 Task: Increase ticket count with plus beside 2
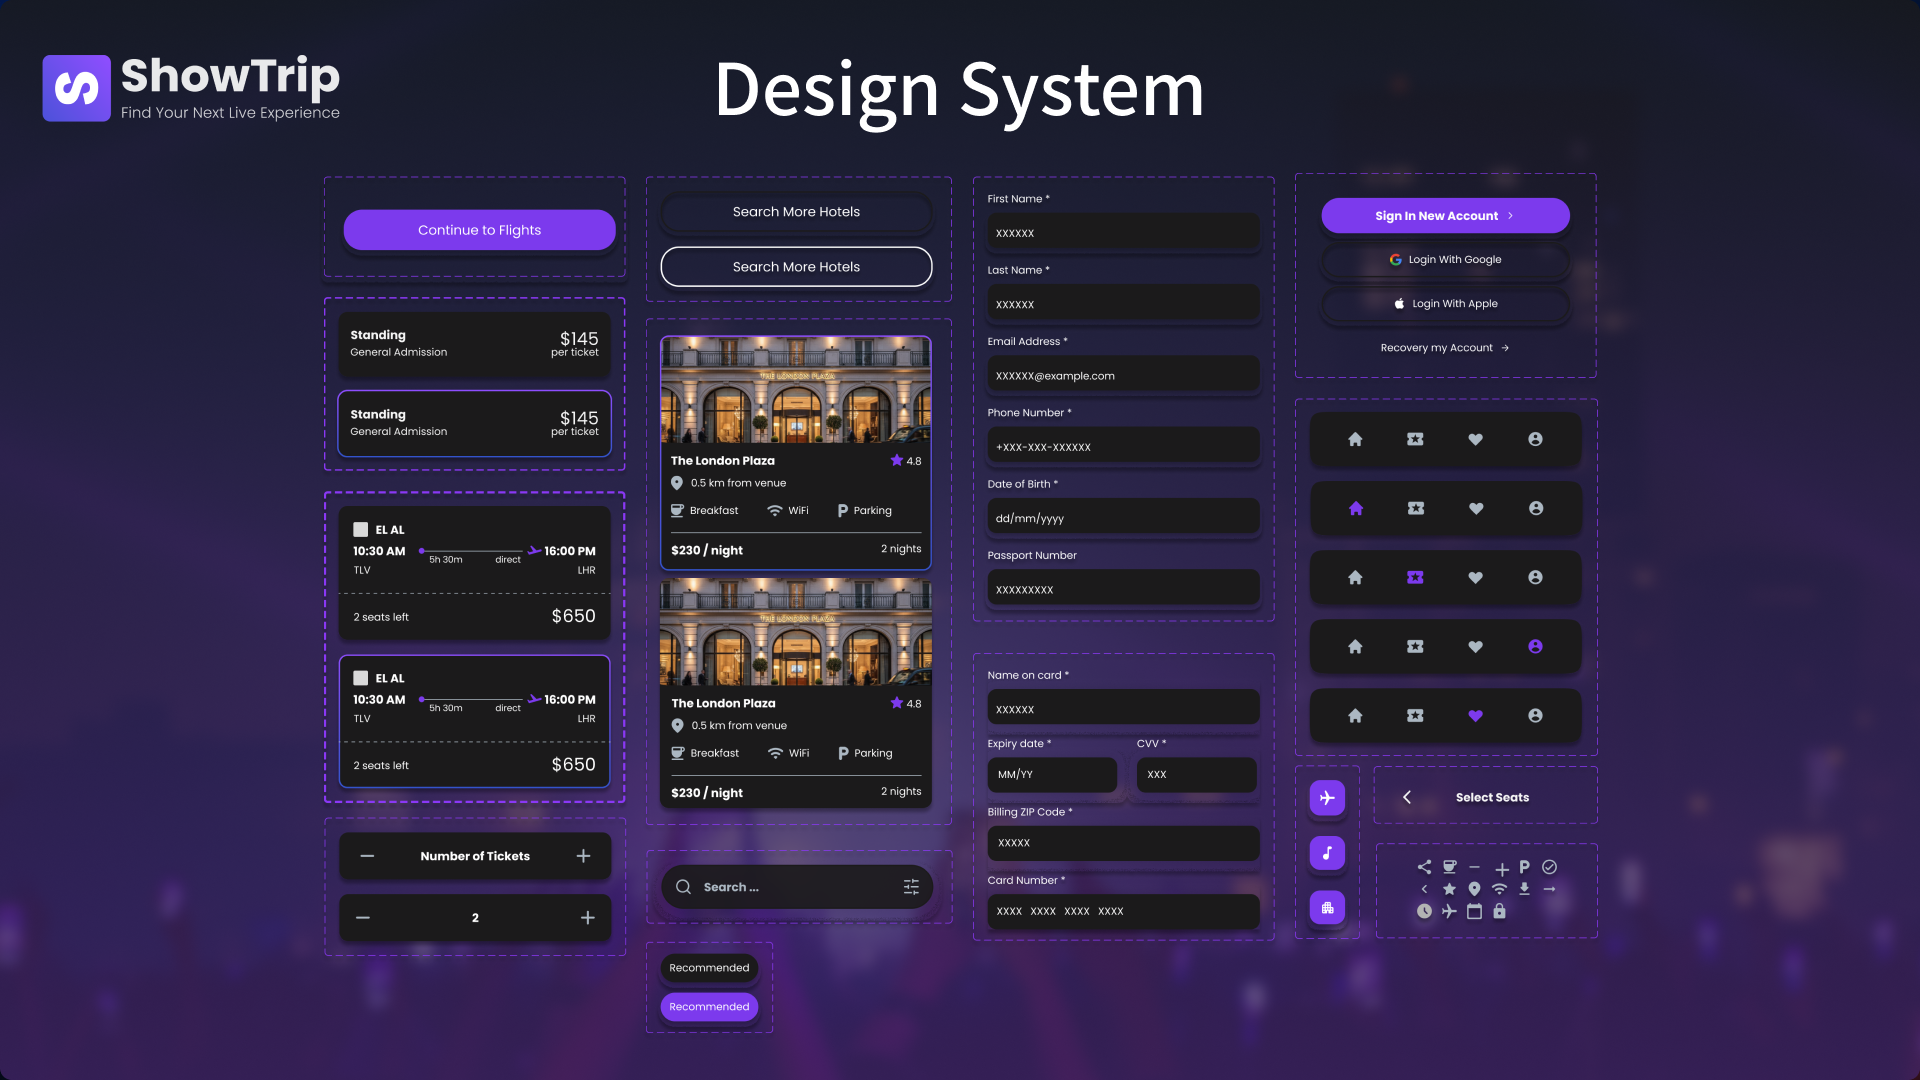point(588,918)
